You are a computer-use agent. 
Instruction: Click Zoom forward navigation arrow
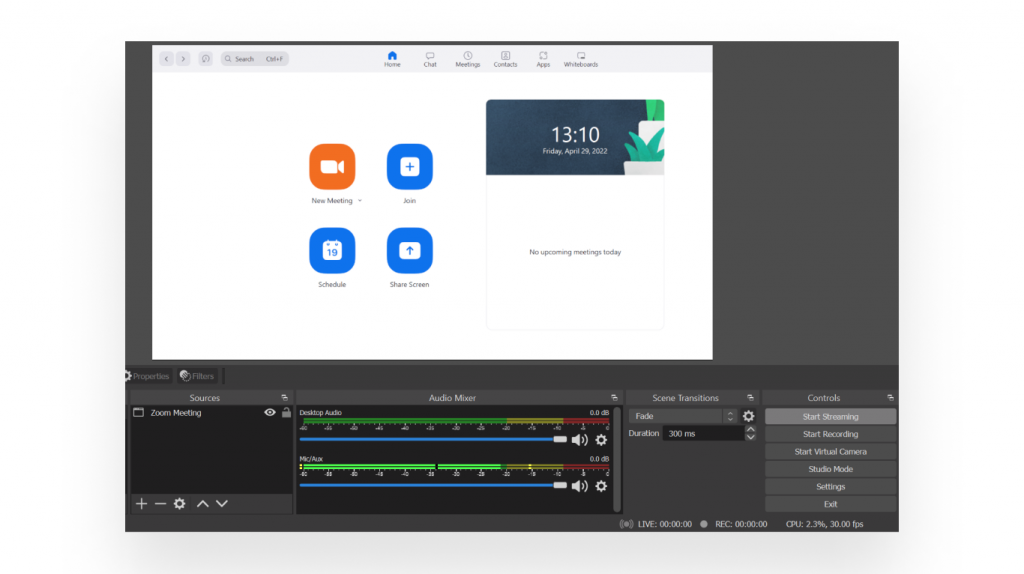tap(184, 59)
